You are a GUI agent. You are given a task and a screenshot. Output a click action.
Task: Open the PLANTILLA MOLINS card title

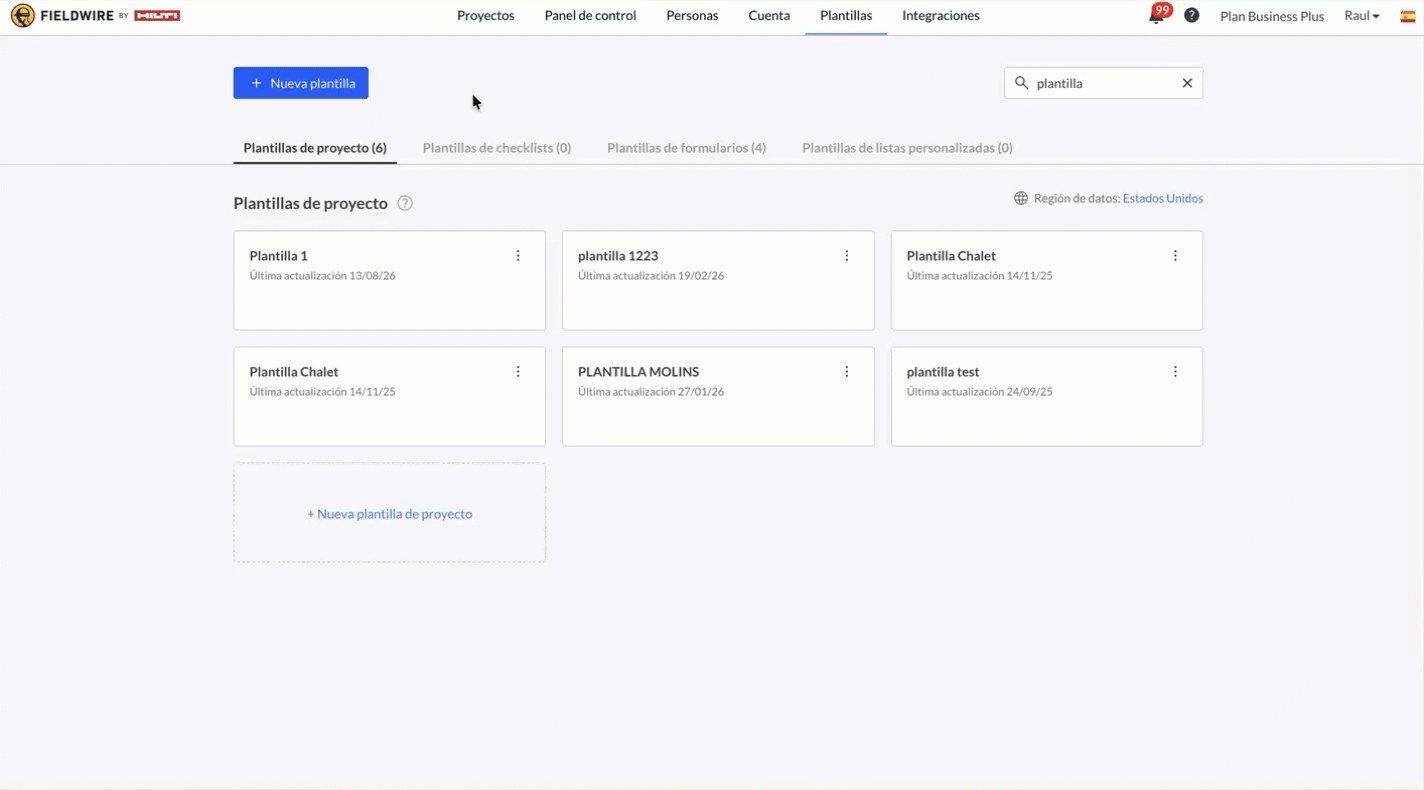coord(639,372)
